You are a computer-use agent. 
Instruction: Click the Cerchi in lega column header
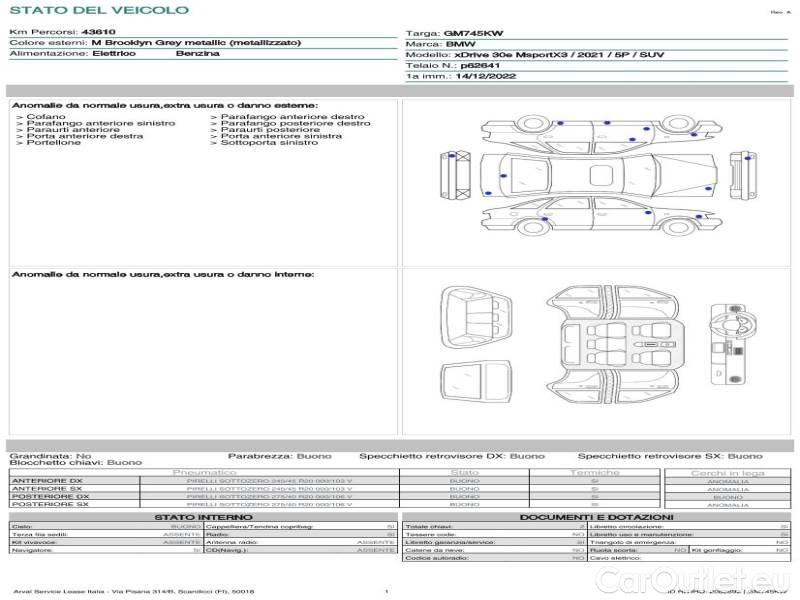tap(727, 472)
